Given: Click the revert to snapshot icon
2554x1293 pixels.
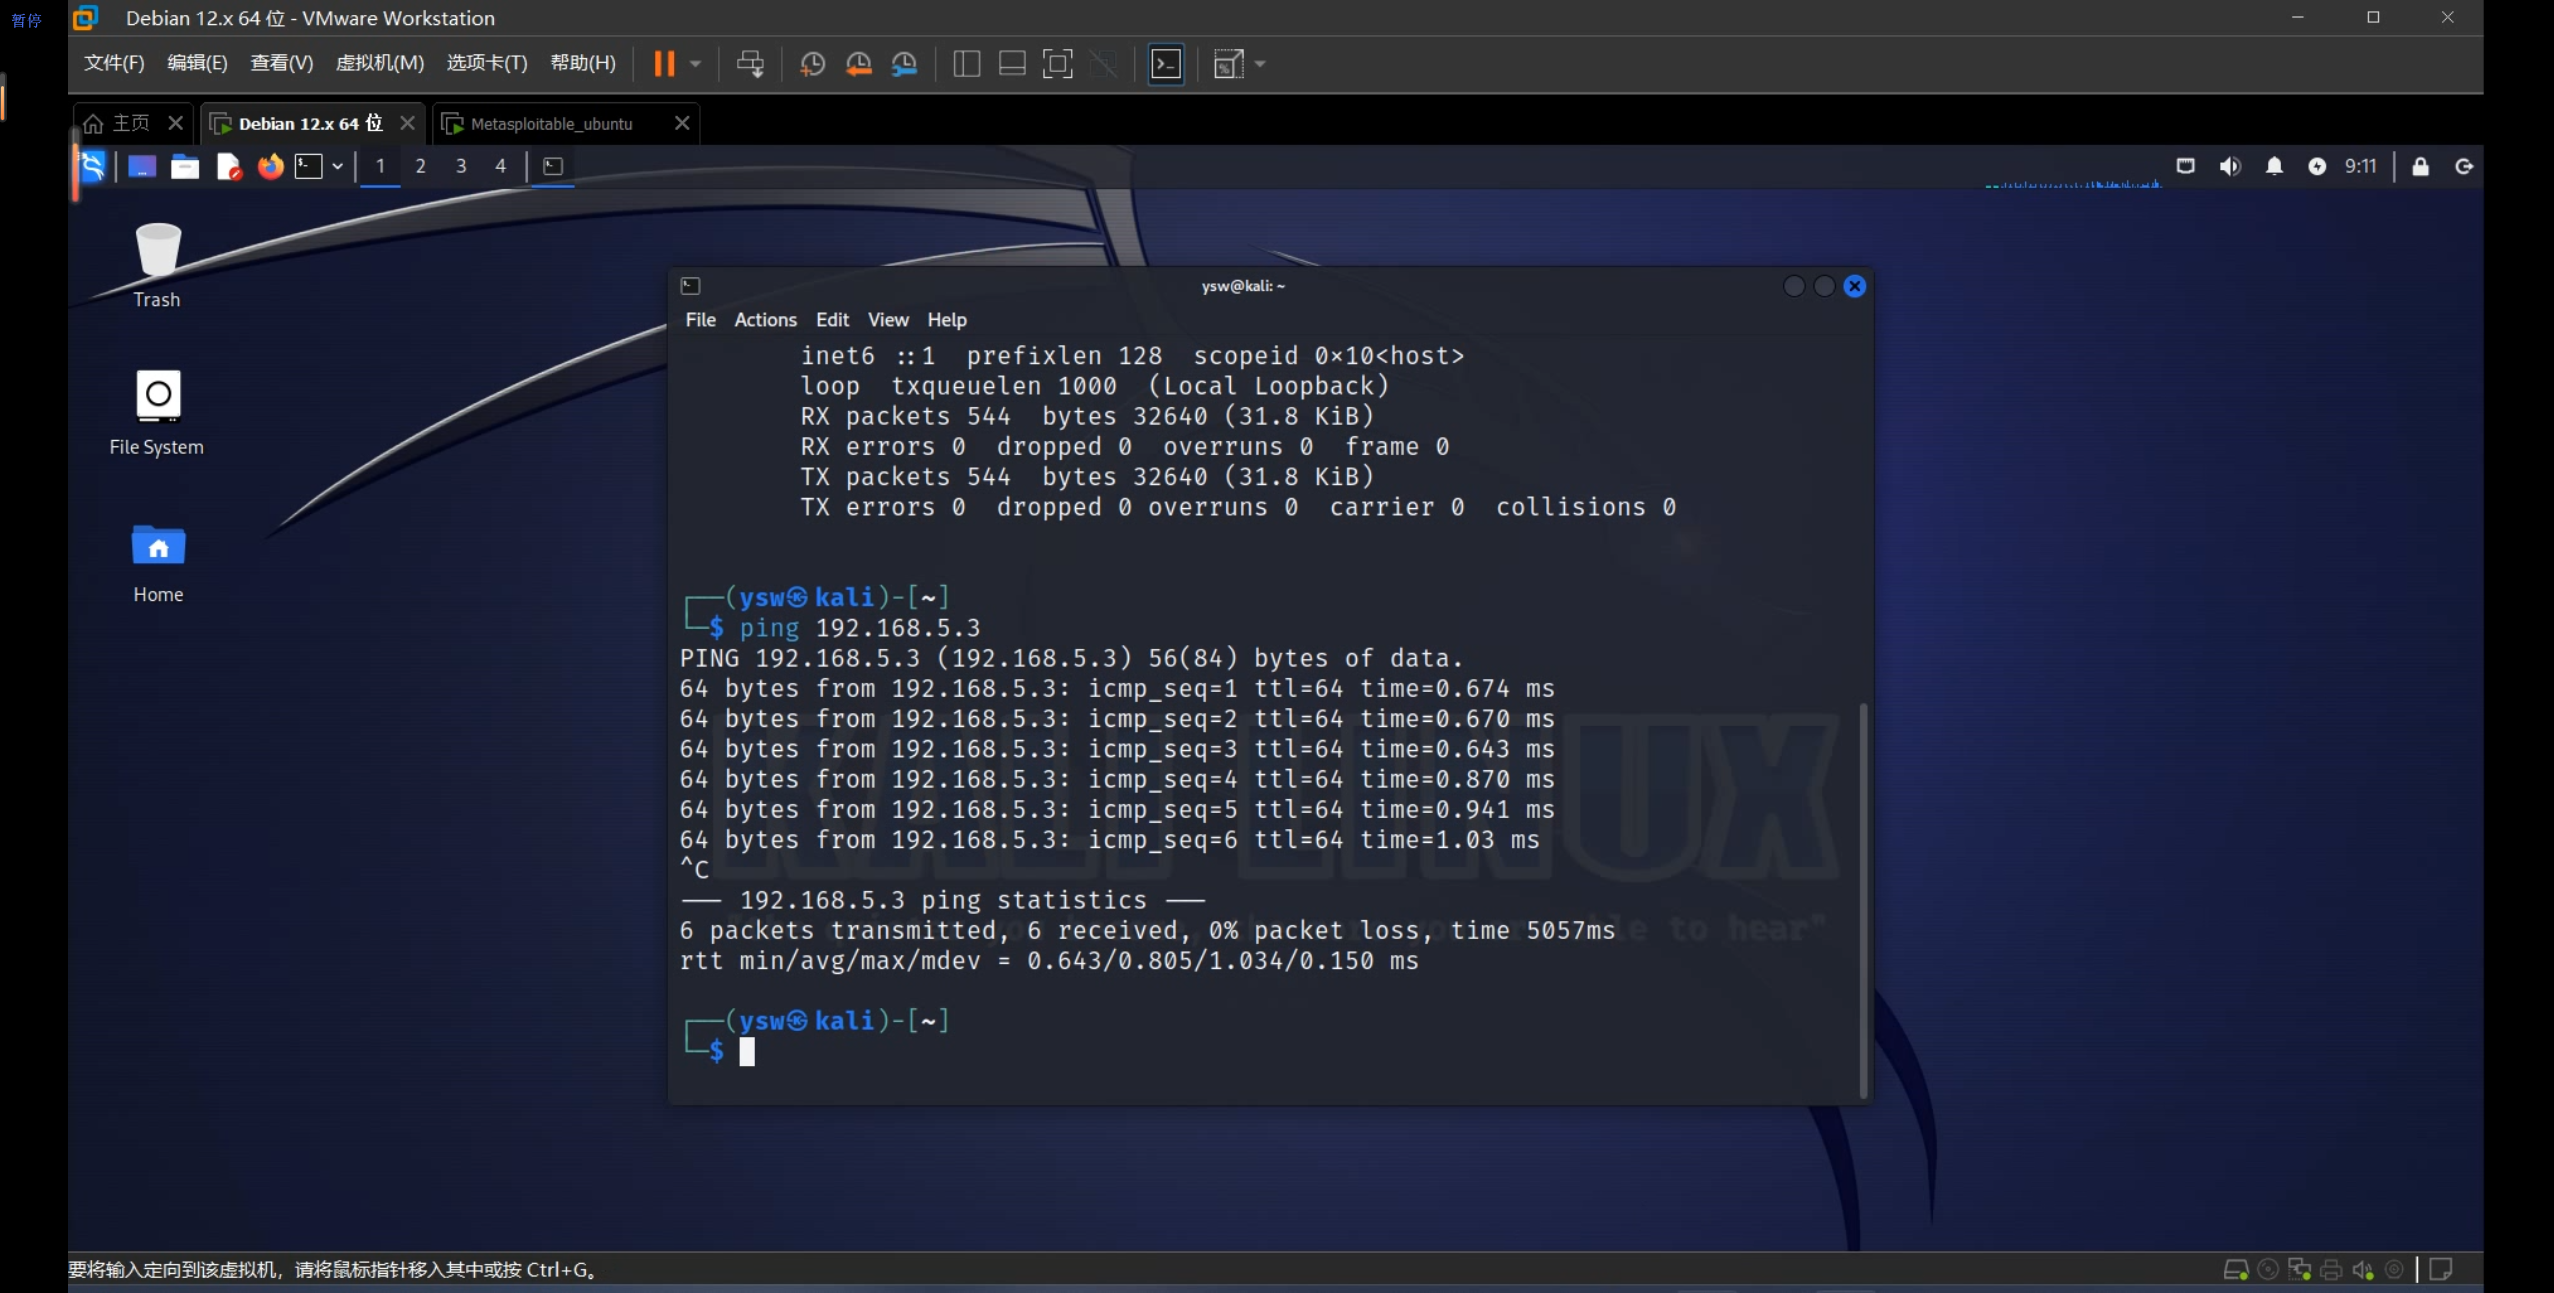Looking at the screenshot, I should [x=858, y=64].
